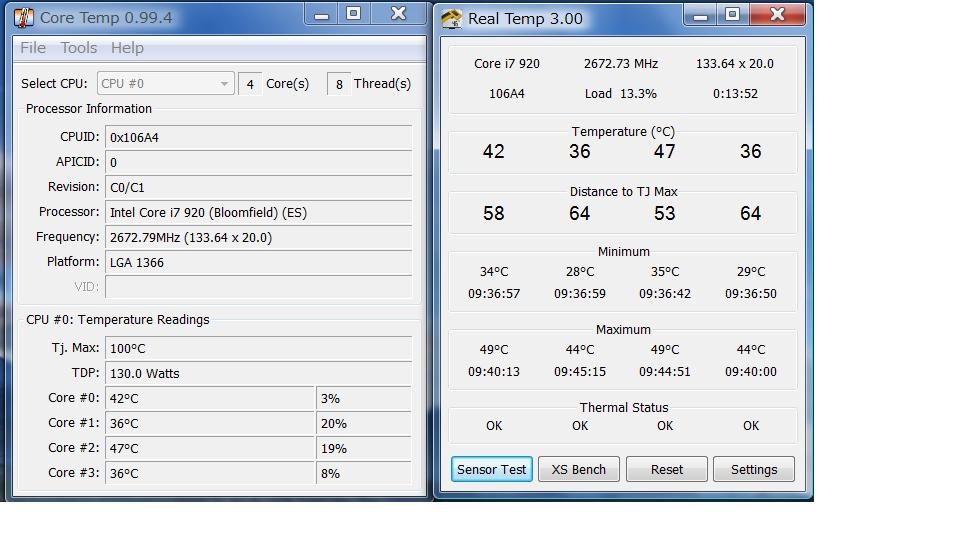960x540 pixels.
Task: Click the Core #1 temperature 36°C field
Action: (x=210, y=424)
